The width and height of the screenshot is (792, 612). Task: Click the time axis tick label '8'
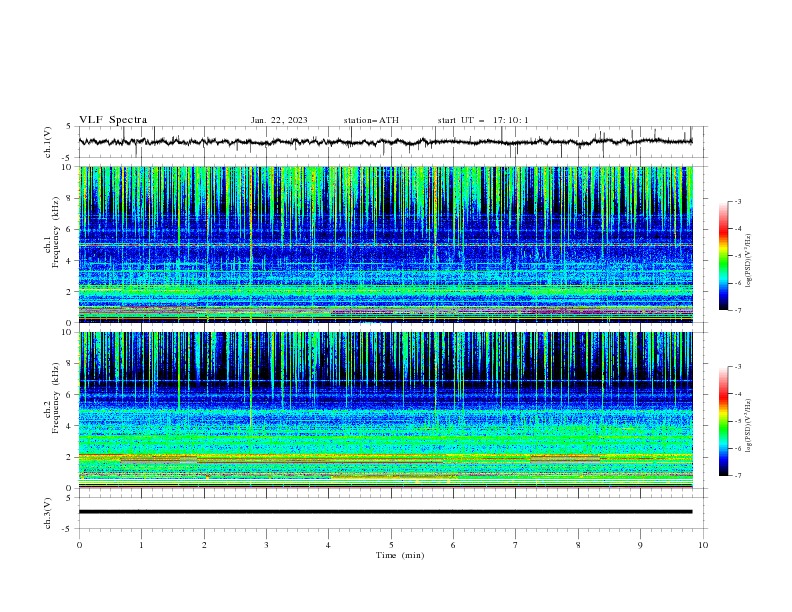(578, 545)
